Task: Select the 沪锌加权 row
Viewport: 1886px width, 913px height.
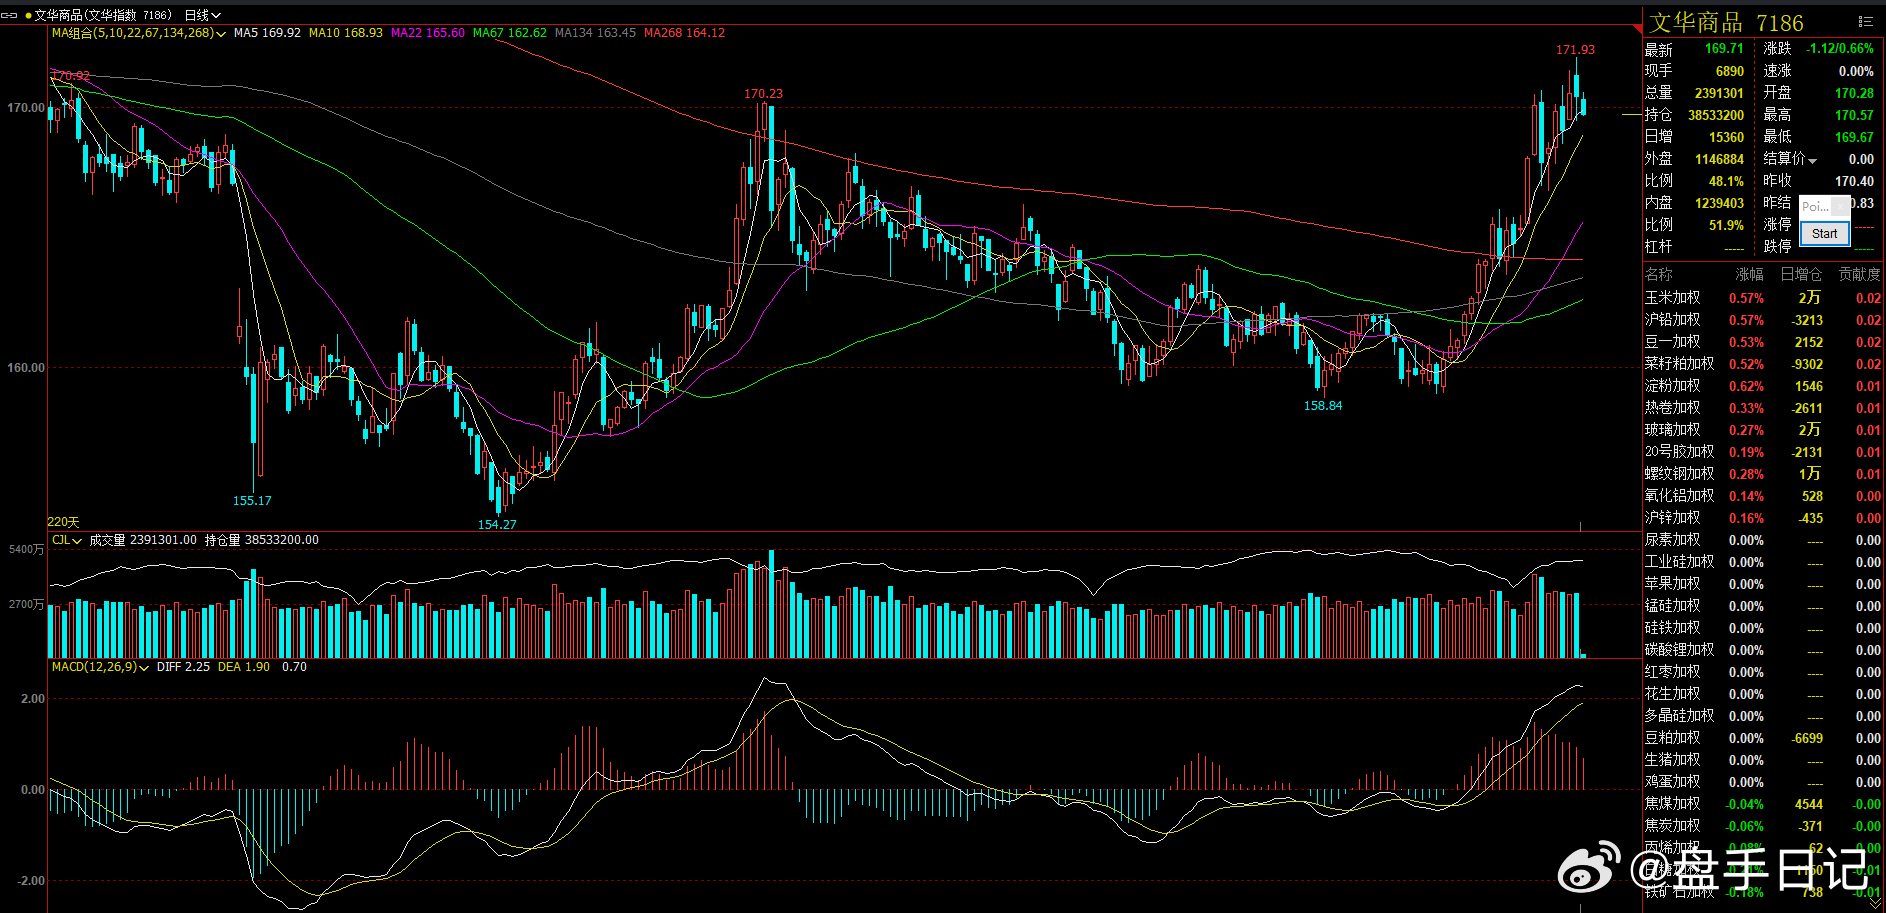Action: 1764,518
